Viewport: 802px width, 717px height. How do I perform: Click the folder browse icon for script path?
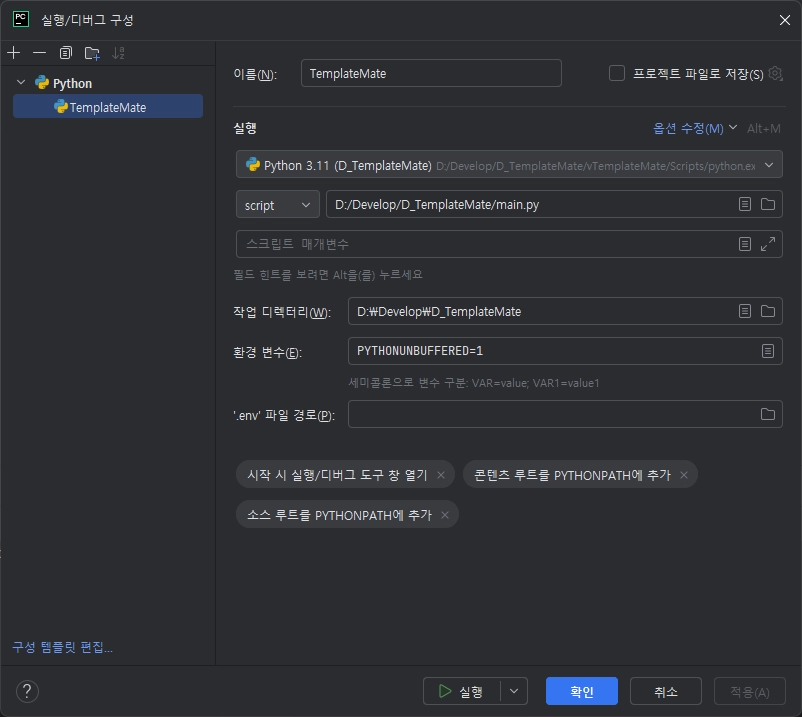pos(768,204)
